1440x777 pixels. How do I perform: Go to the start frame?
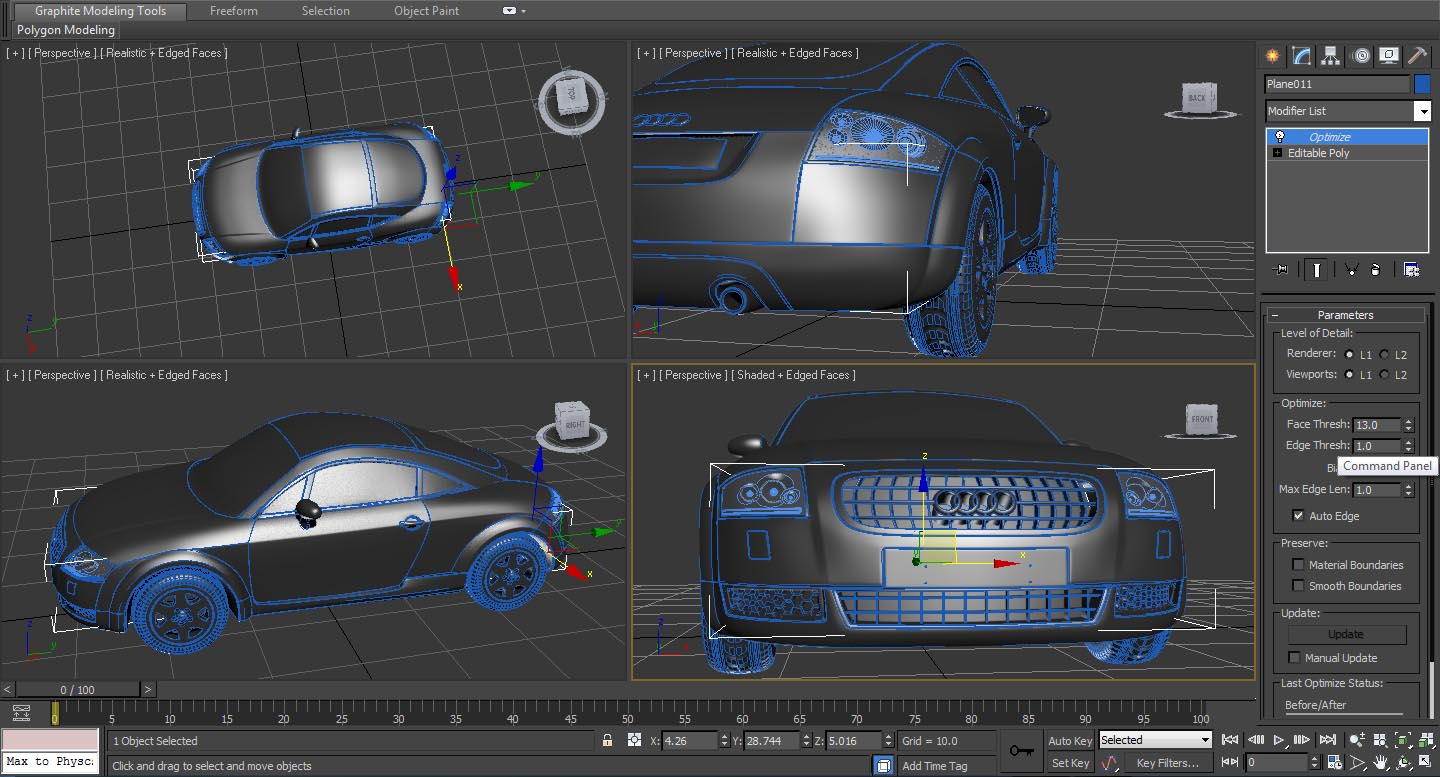pyautogui.click(x=1230, y=740)
